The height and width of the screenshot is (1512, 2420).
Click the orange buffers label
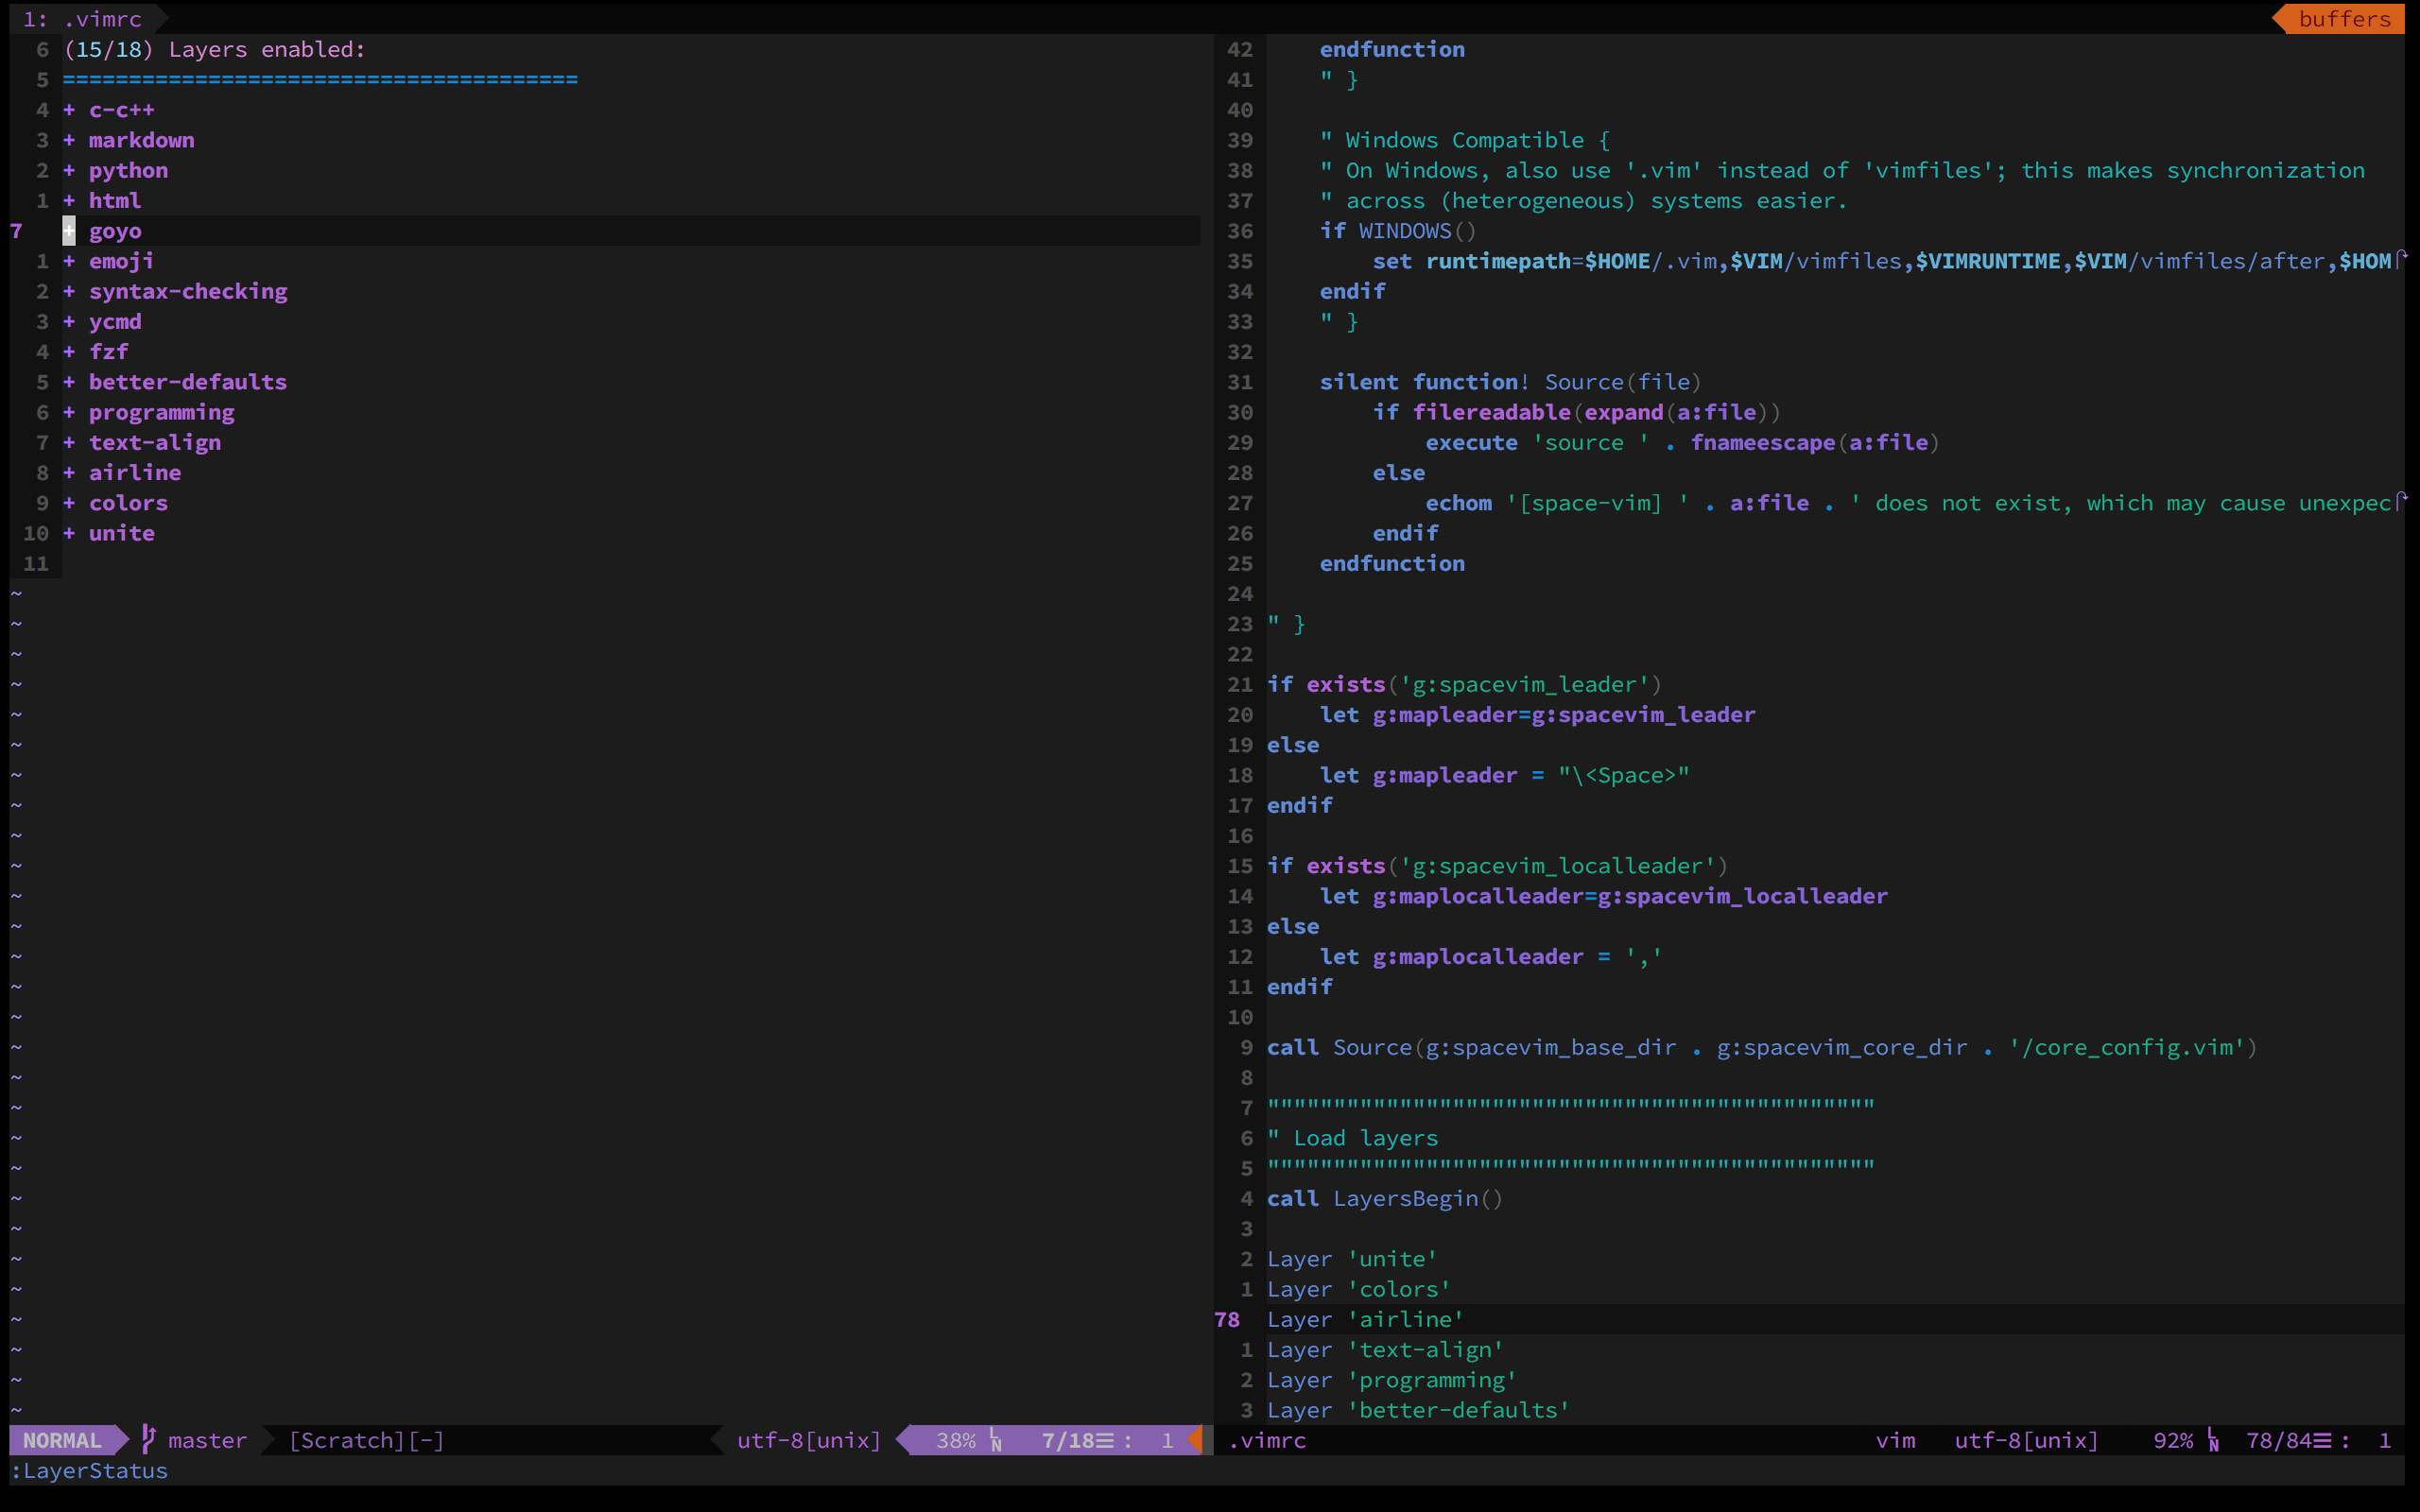[x=2343, y=18]
